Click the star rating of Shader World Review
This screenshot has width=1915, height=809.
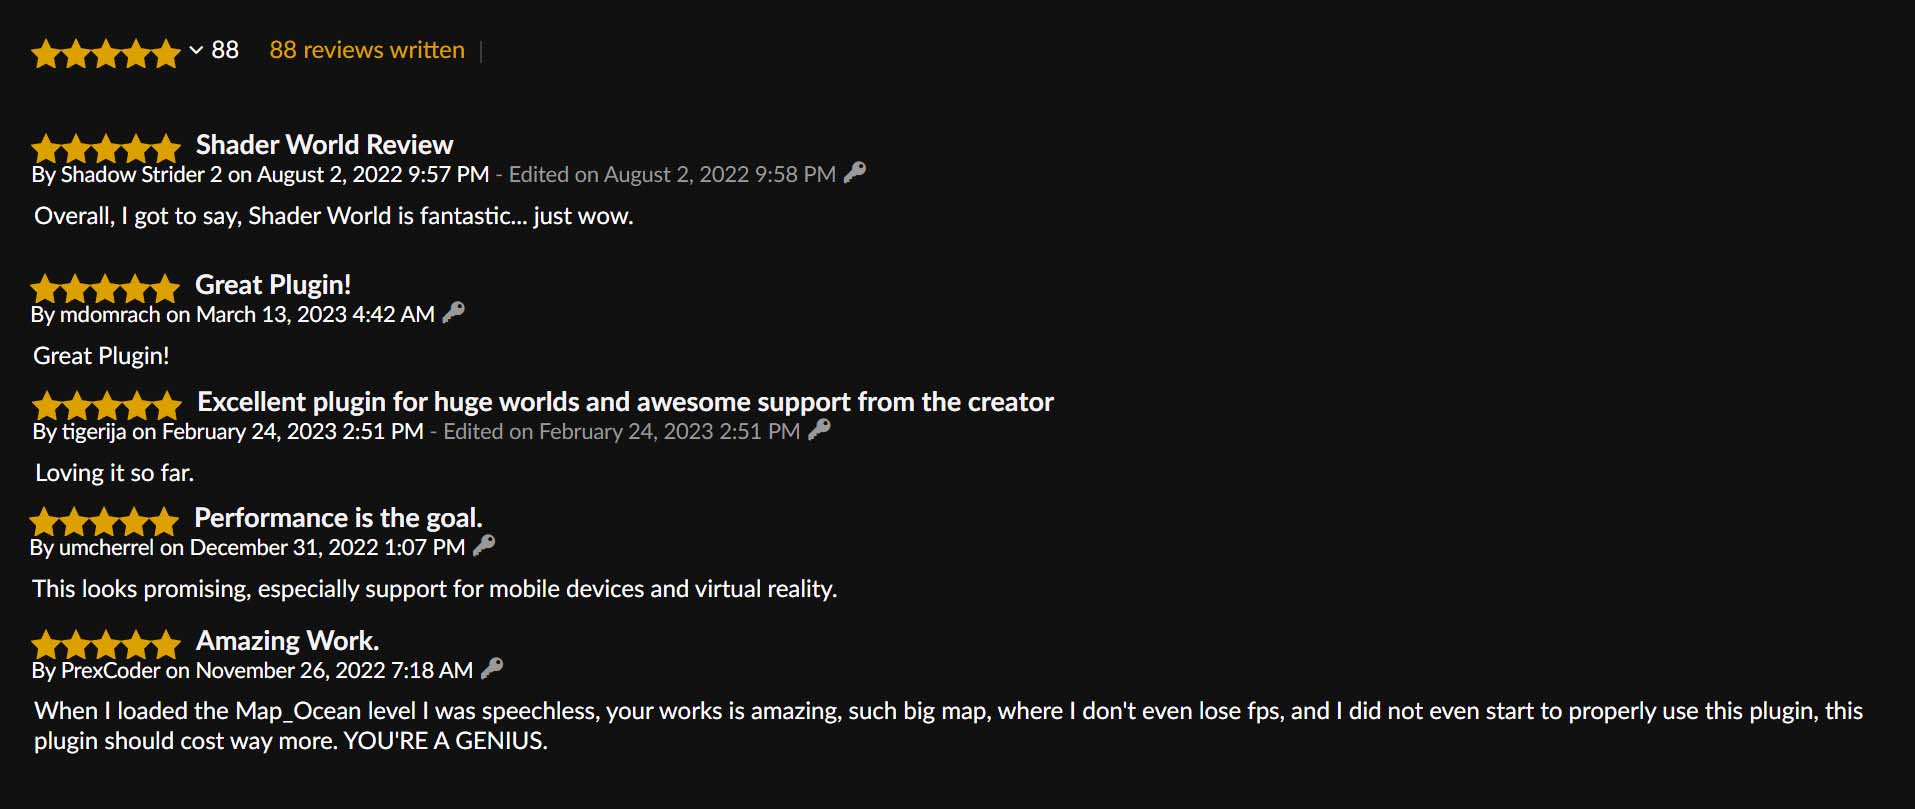(x=106, y=149)
